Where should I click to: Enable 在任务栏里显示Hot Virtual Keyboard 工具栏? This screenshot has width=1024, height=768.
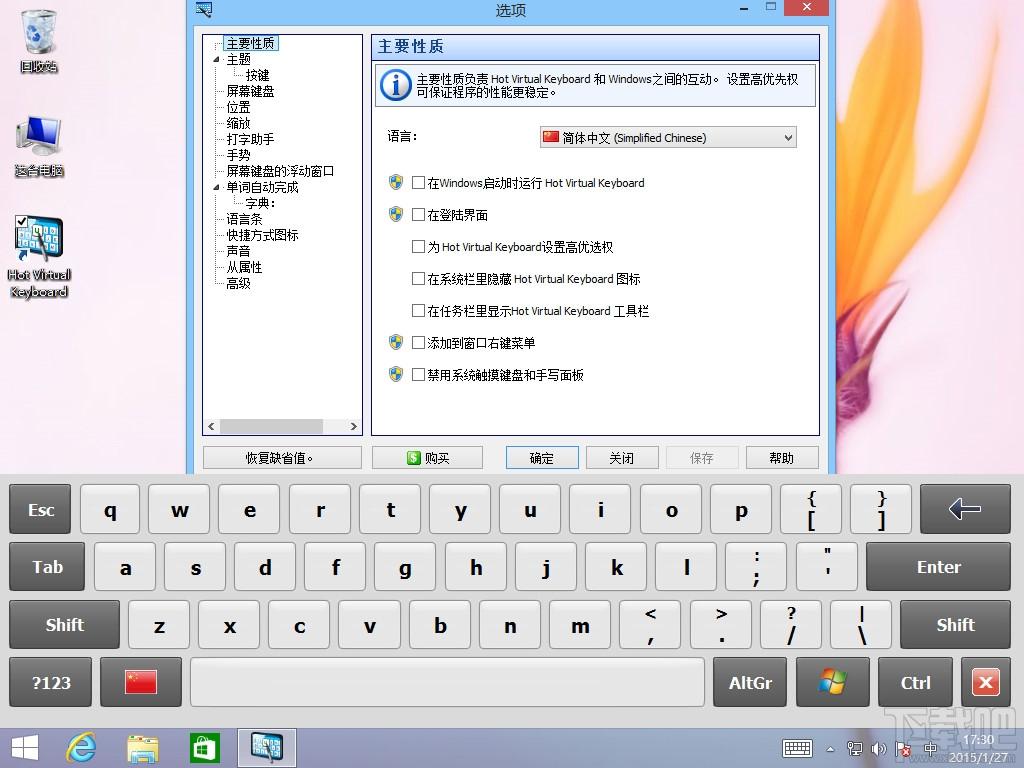click(419, 311)
